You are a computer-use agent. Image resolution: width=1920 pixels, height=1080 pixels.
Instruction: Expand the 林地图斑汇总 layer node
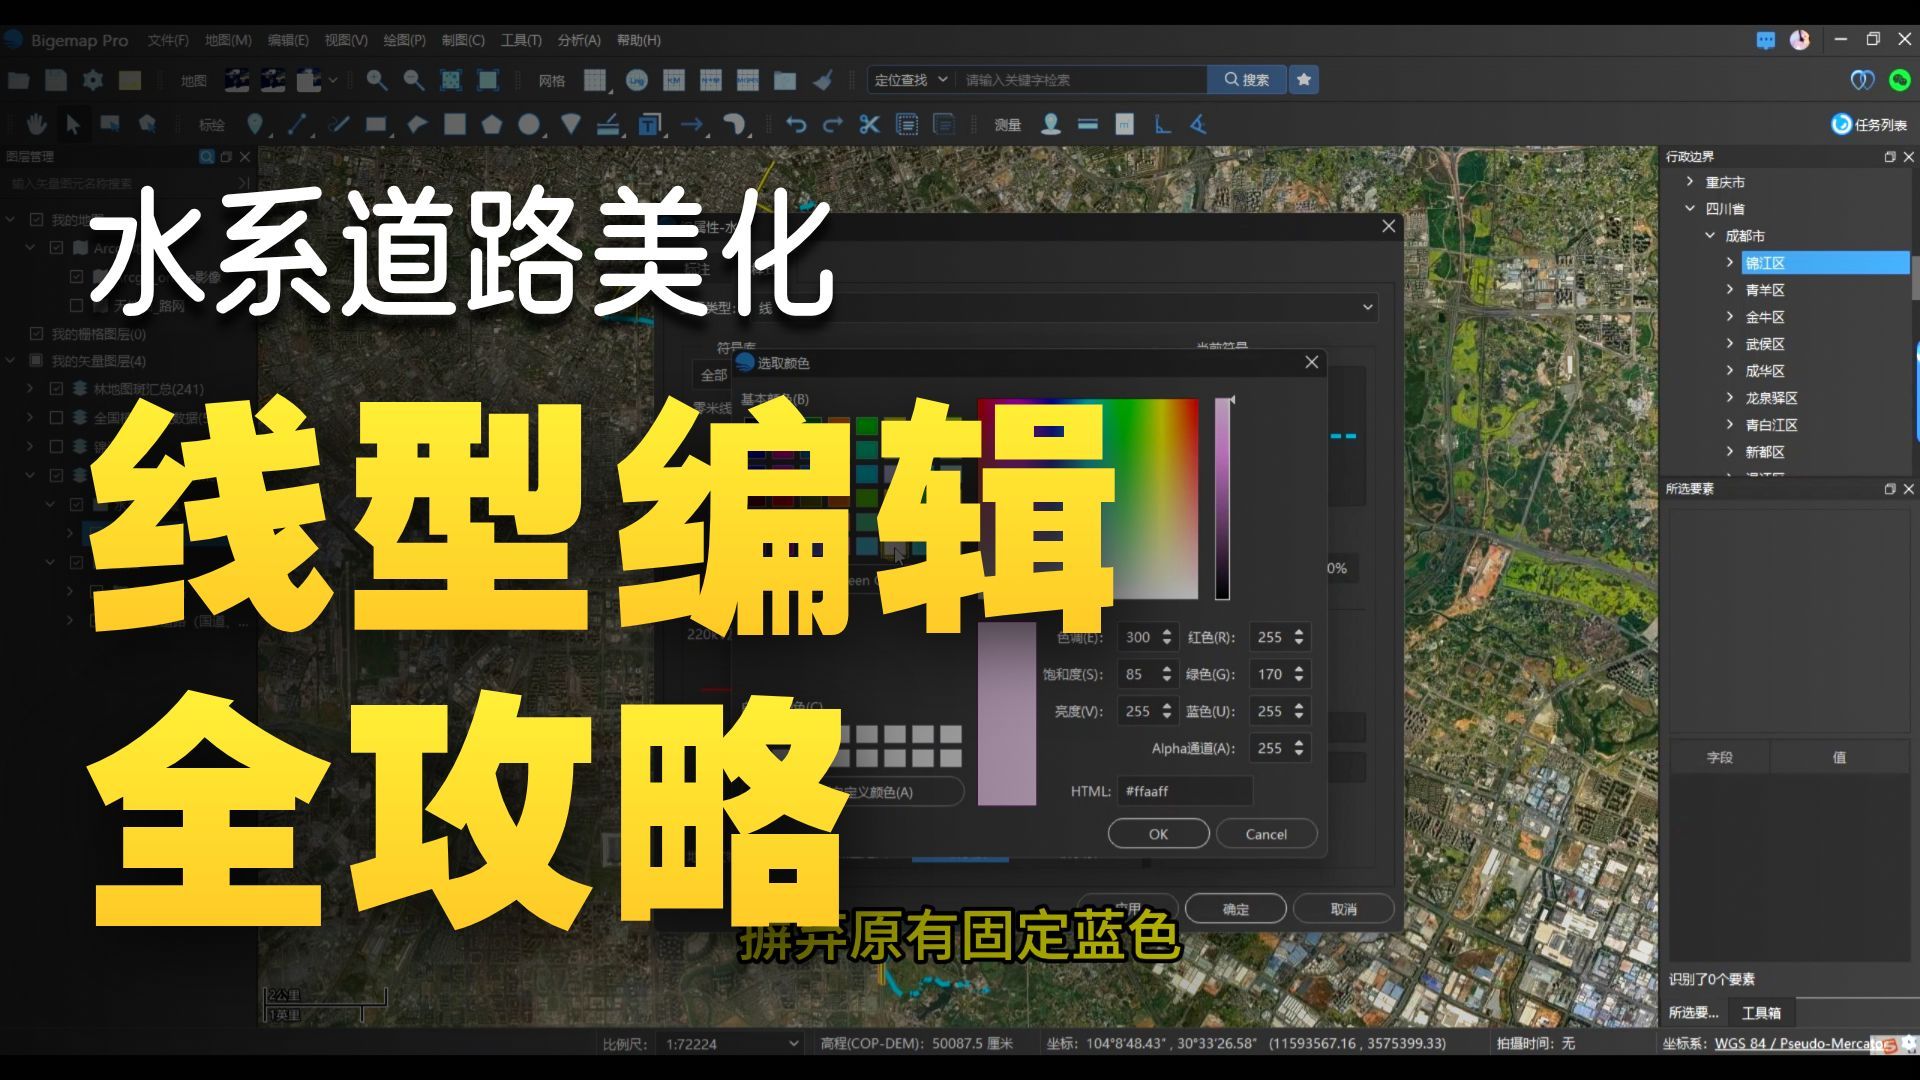(x=30, y=389)
